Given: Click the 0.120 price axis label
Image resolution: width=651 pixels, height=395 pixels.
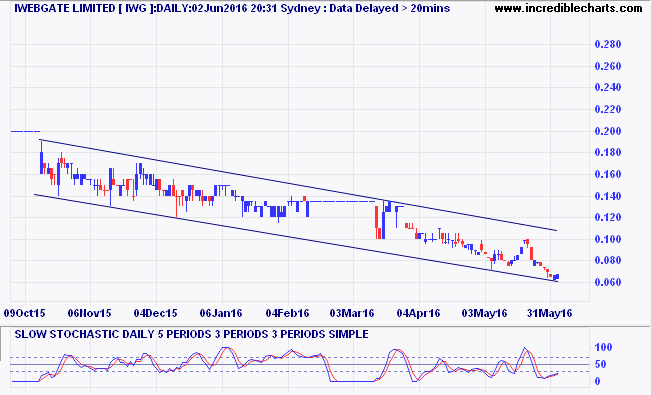Looking at the screenshot, I should tap(608, 217).
